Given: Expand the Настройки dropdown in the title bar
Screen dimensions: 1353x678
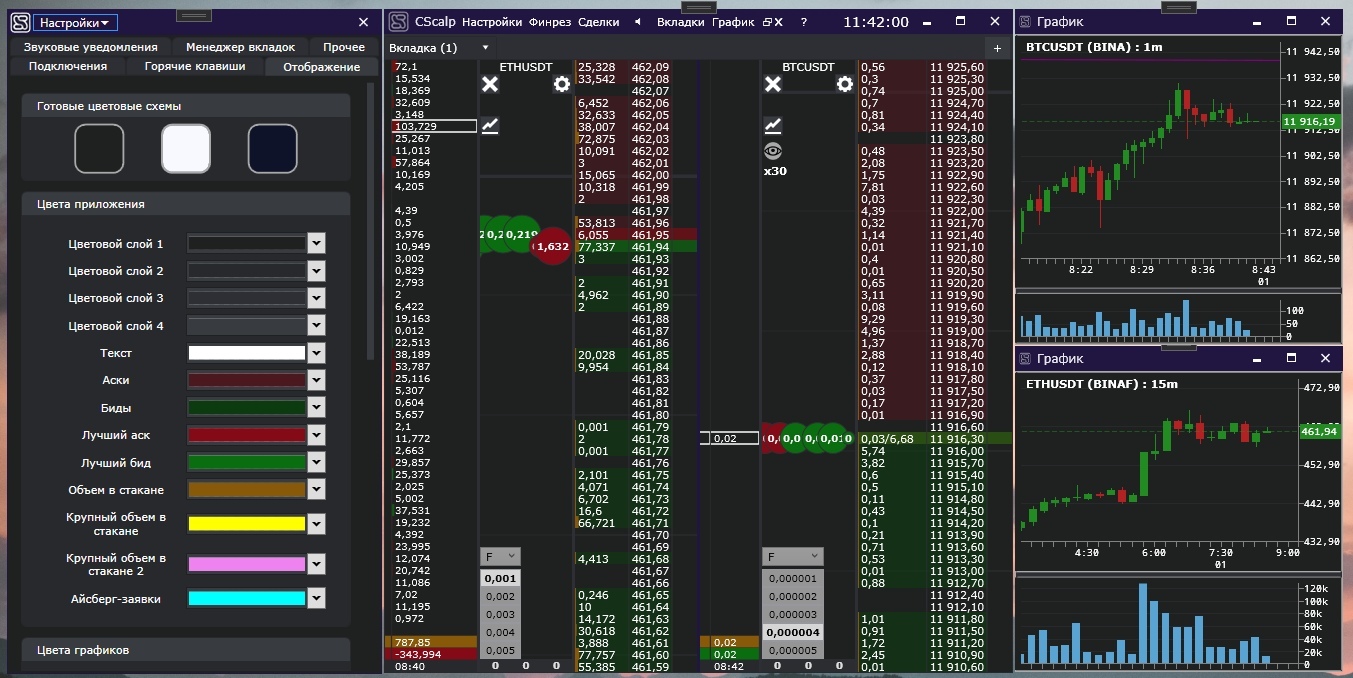Looking at the screenshot, I should 75,22.
